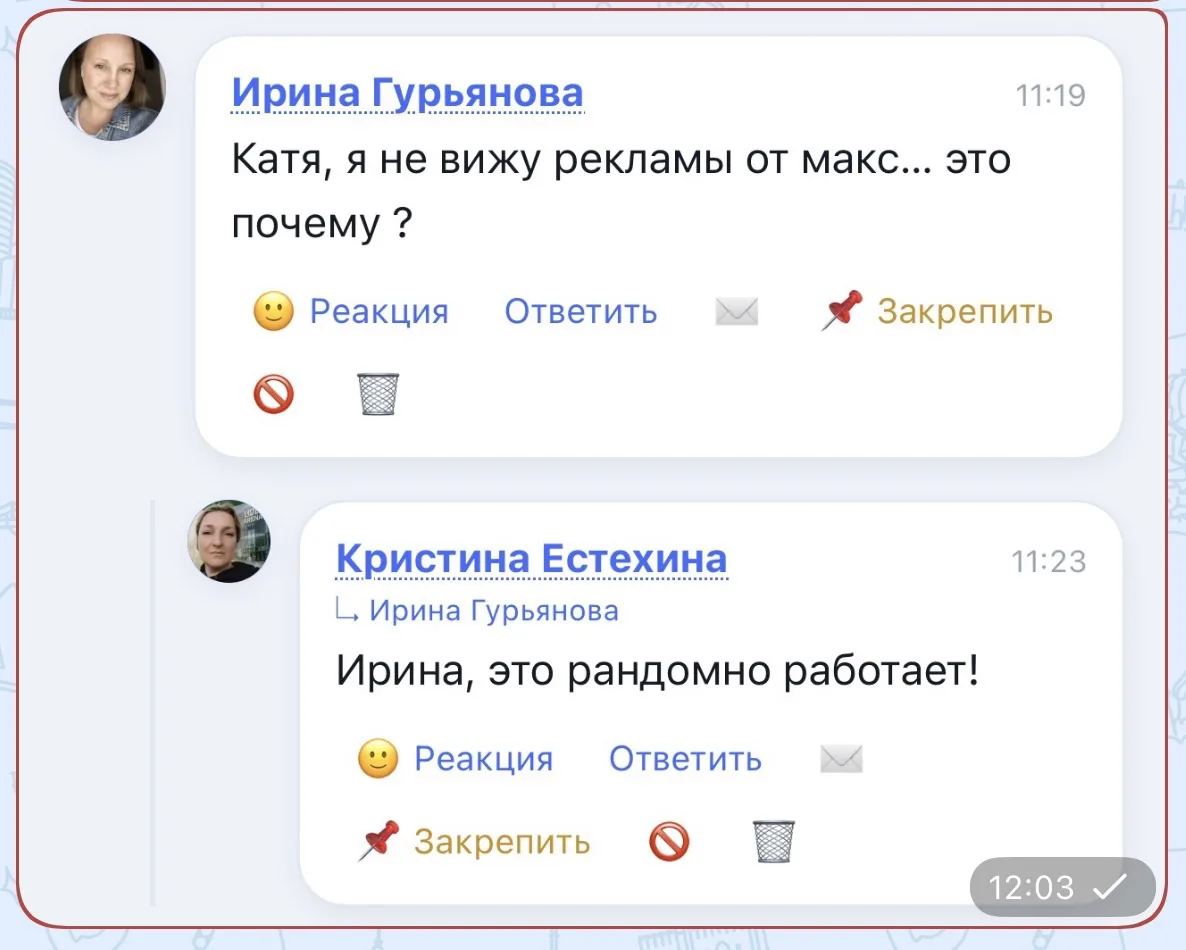This screenshot has height=950, width=1186.
Task: Click Ирина Гурьянова's round avatar photo
Action: tap(113, 87)
